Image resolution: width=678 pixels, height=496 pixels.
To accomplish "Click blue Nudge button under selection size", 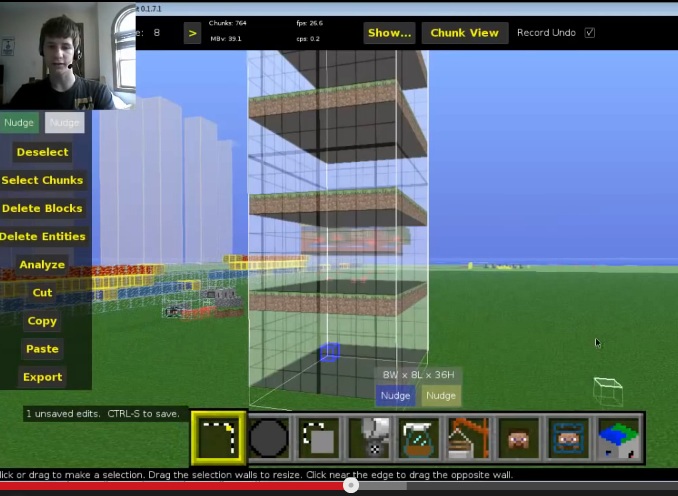I will coord(395,396).
